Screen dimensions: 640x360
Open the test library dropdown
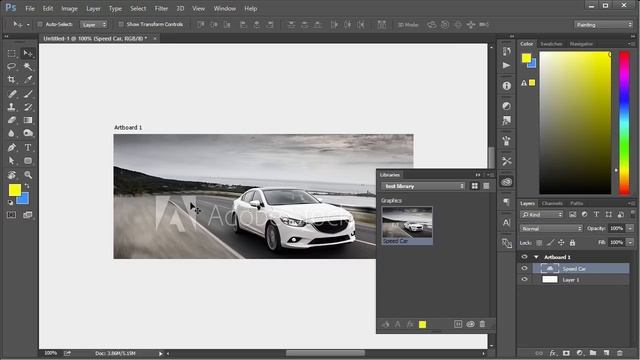coord(423,186)
